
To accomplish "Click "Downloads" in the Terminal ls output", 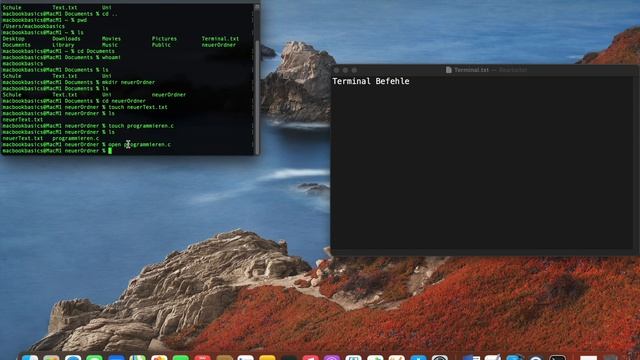I will (x=66, y=39).
